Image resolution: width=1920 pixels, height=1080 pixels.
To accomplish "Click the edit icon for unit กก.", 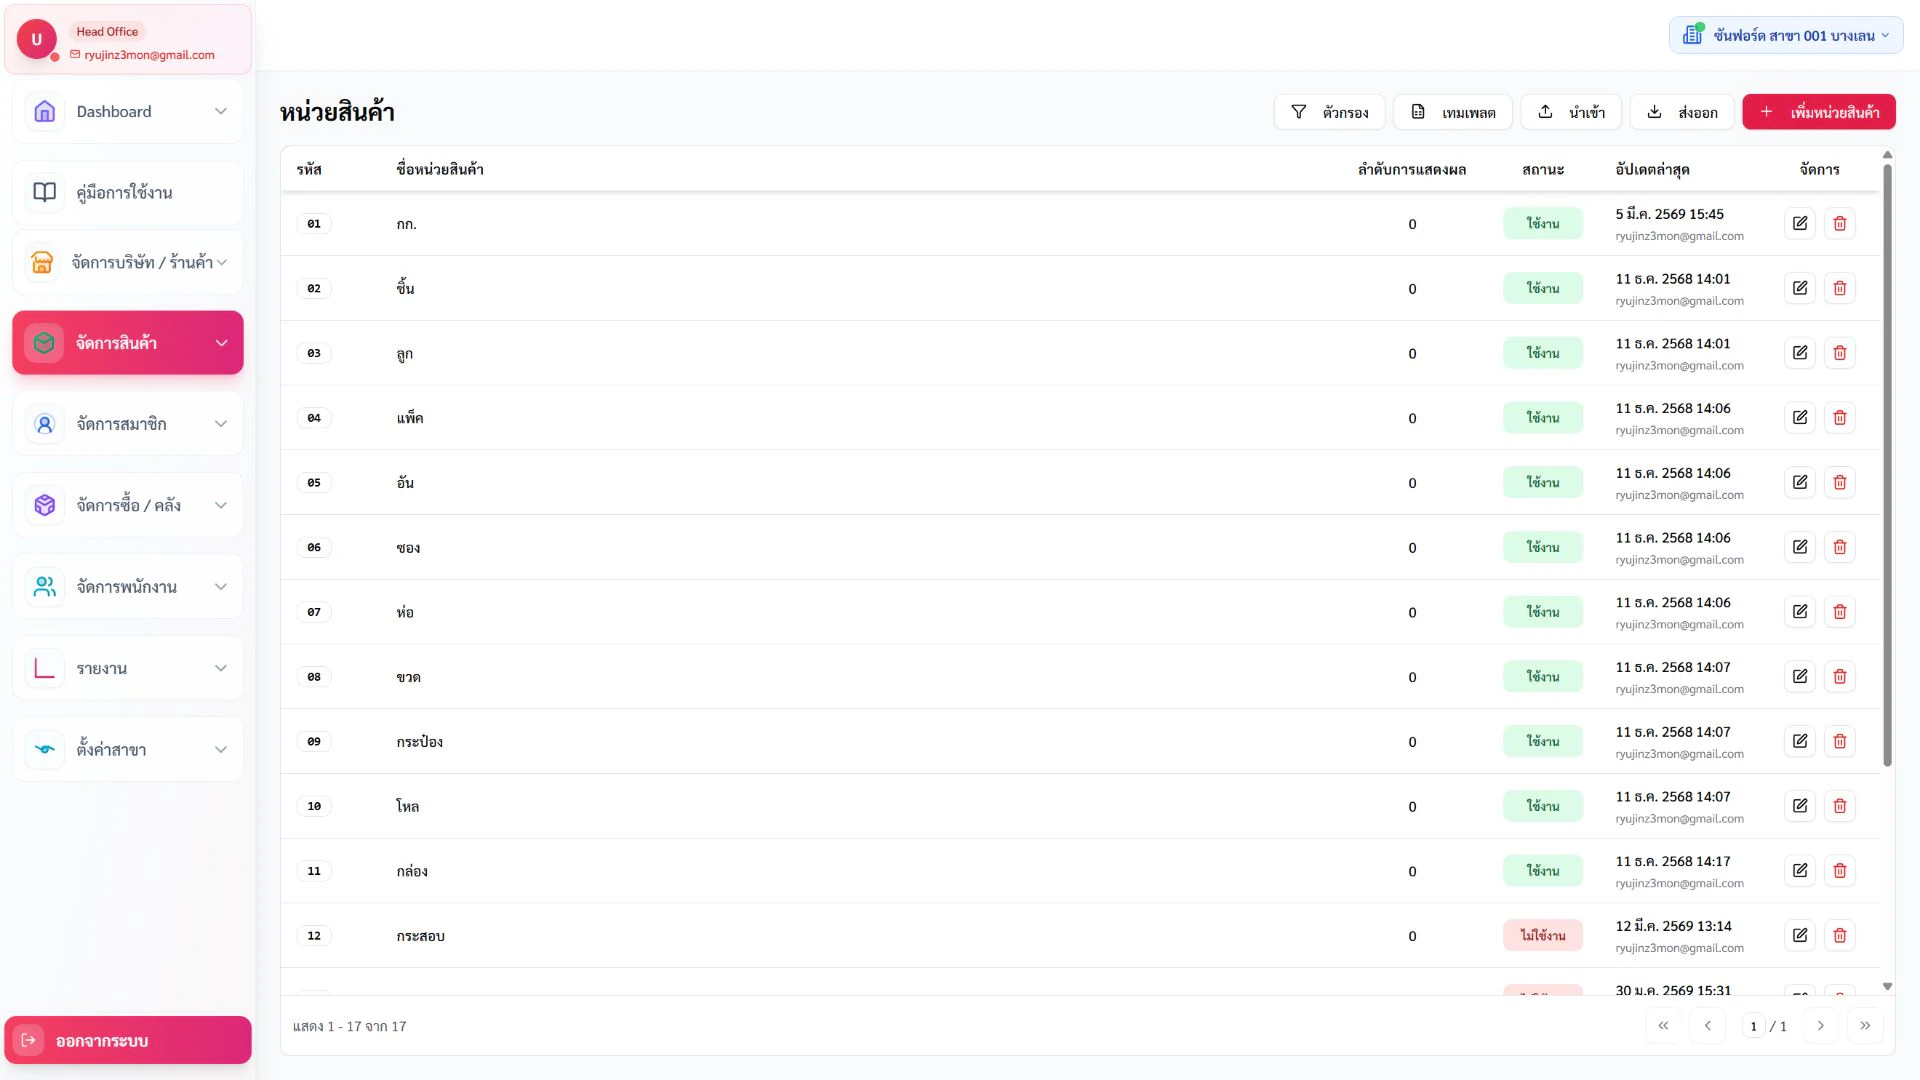I will coord(1800,224).
